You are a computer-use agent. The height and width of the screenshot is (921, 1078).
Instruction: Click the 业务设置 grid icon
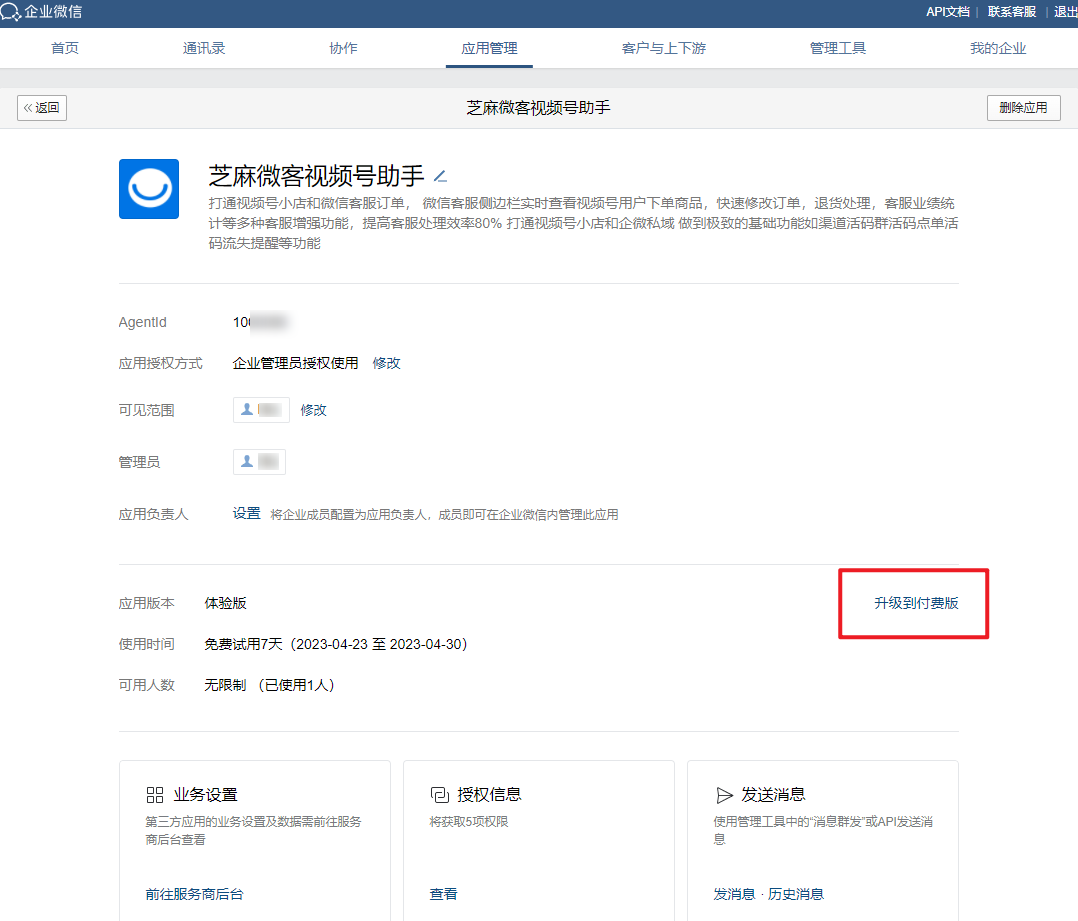(x=155, y=795)
